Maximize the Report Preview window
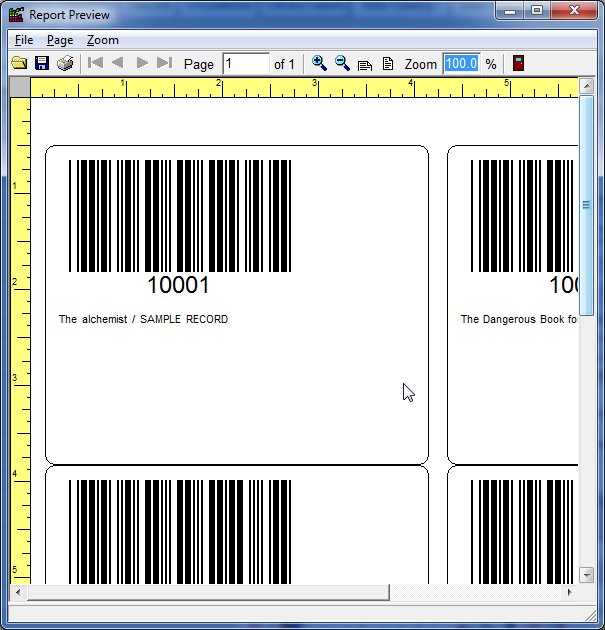 [x=537, y=11]
